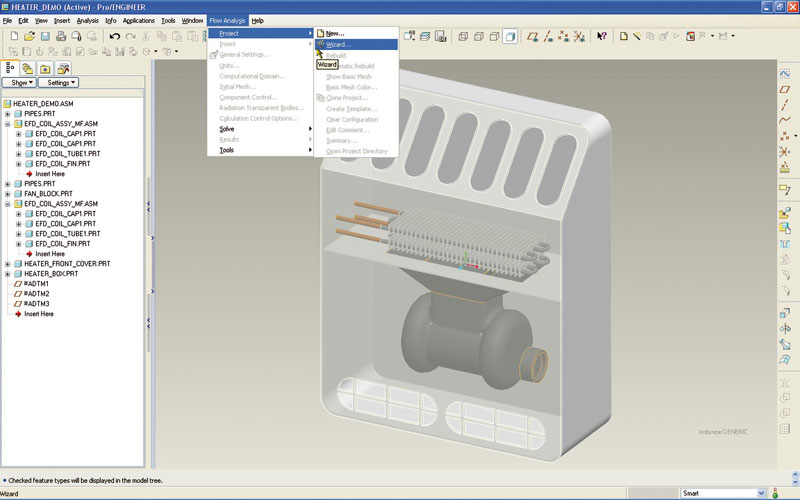
Task: Toggle coordinate systems display
Action: [x=579, y=36]
